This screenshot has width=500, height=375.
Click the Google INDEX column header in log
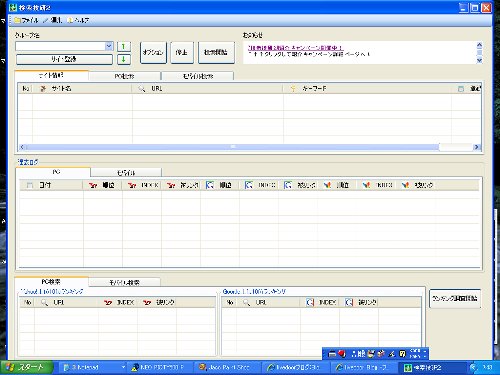click(x=259, y=185)
